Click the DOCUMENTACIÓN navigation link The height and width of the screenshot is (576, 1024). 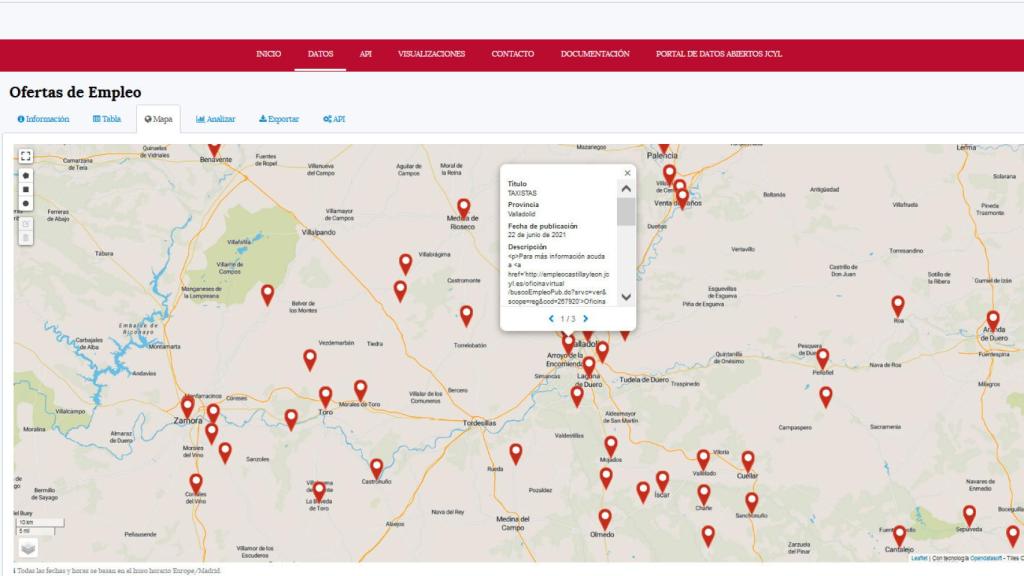tap(595, 54)
